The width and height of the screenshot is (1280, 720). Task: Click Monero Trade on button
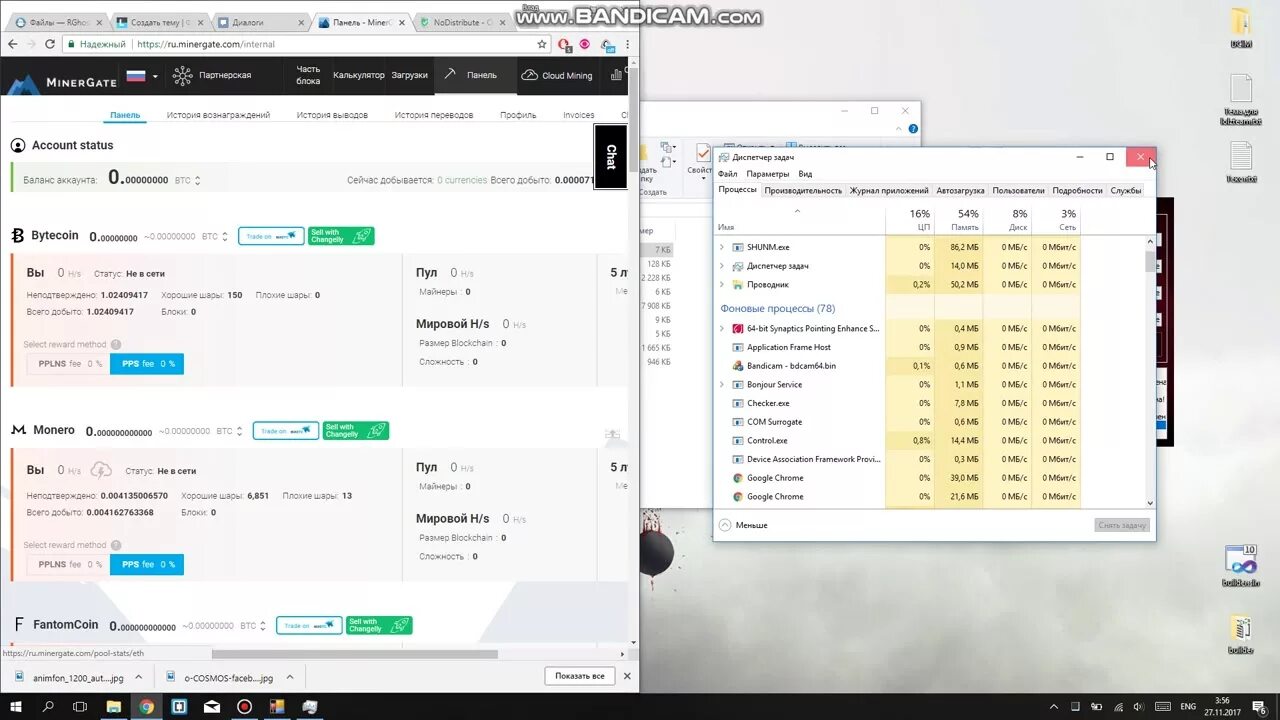coord(285,431)
